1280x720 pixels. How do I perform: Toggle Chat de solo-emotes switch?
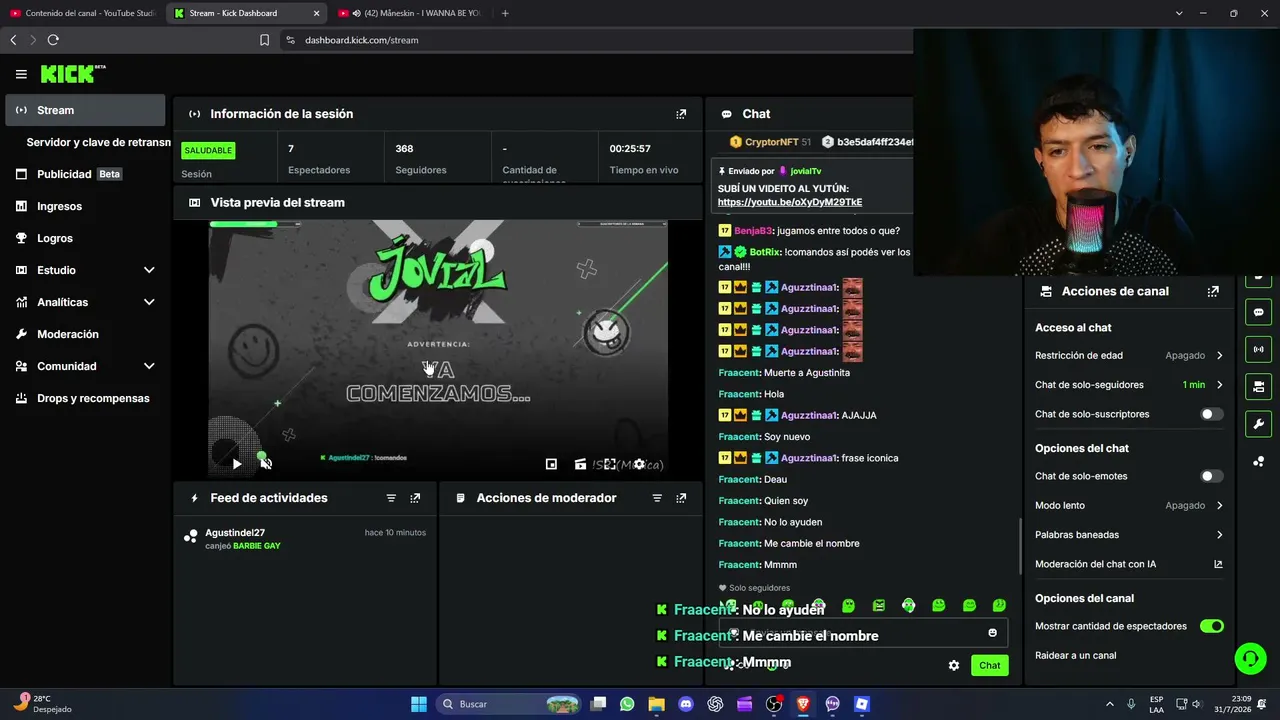tap(1212, 476)
